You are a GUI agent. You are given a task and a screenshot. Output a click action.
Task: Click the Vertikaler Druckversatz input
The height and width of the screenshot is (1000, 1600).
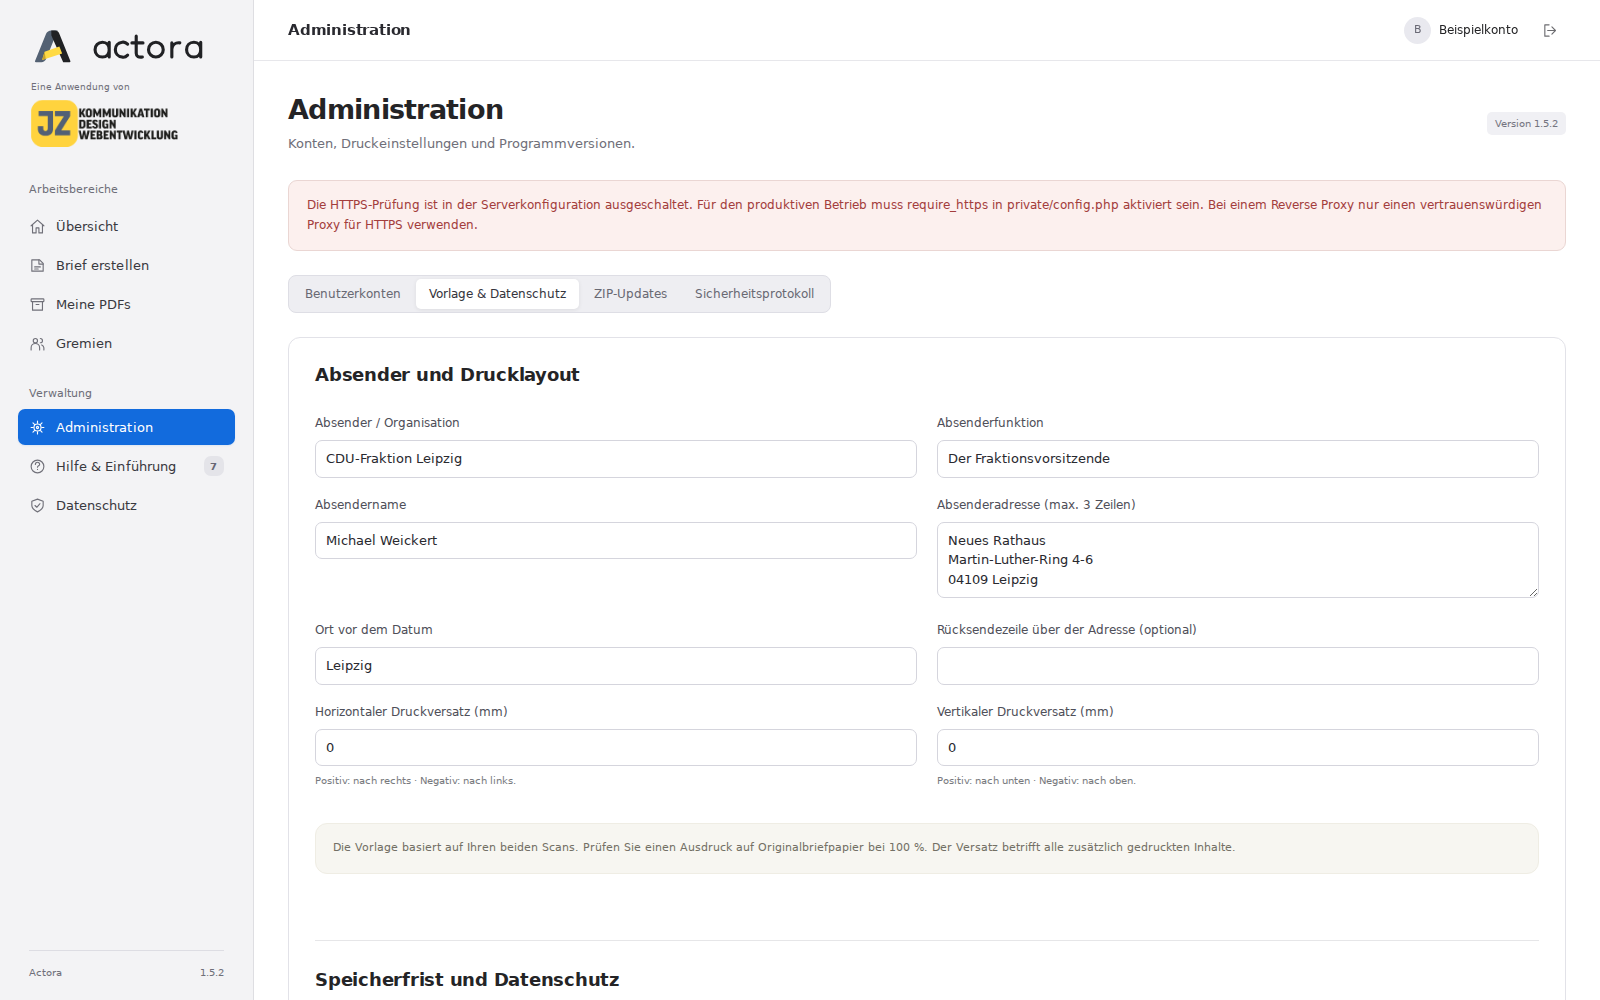1238,748
